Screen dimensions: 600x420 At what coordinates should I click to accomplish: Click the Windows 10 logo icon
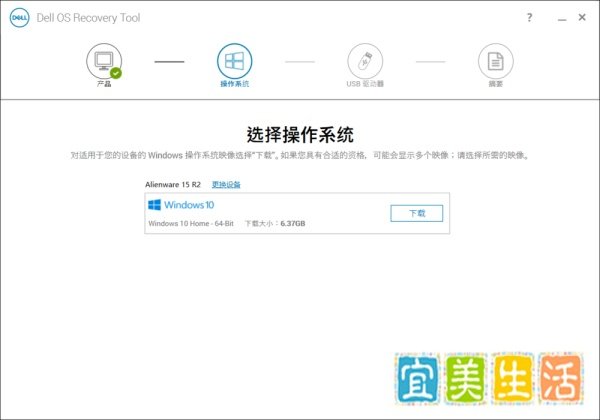[x=155, y=205]
